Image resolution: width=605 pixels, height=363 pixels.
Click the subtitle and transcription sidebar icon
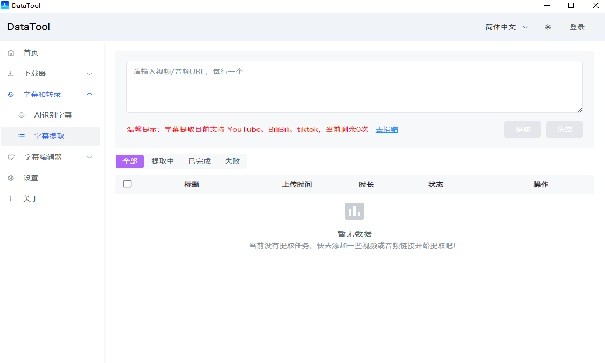tap(11, 94)
